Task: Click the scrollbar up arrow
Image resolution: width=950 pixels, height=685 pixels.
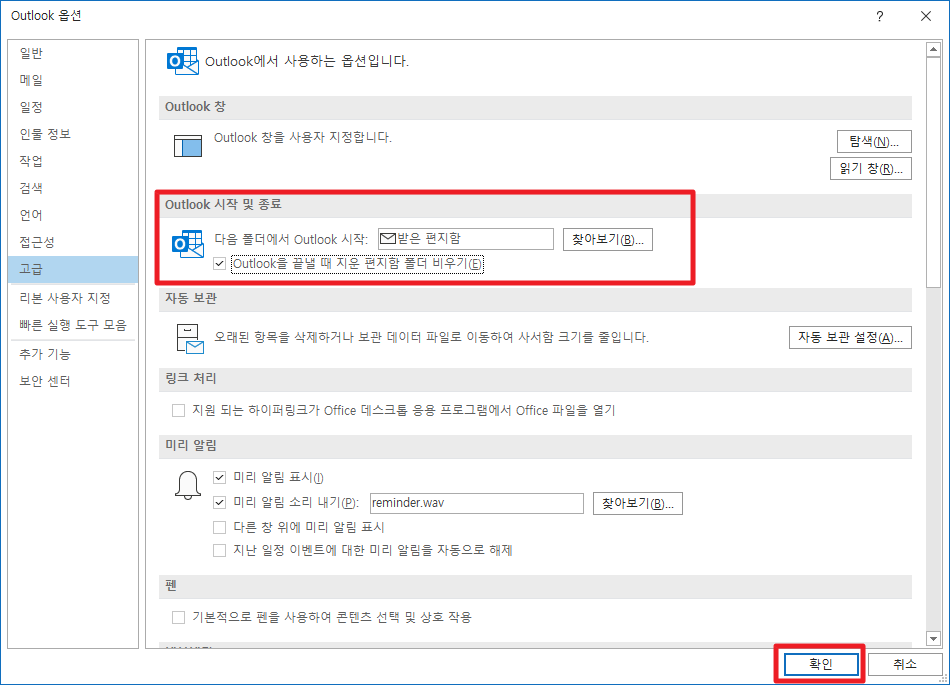Action: (933, 49)
